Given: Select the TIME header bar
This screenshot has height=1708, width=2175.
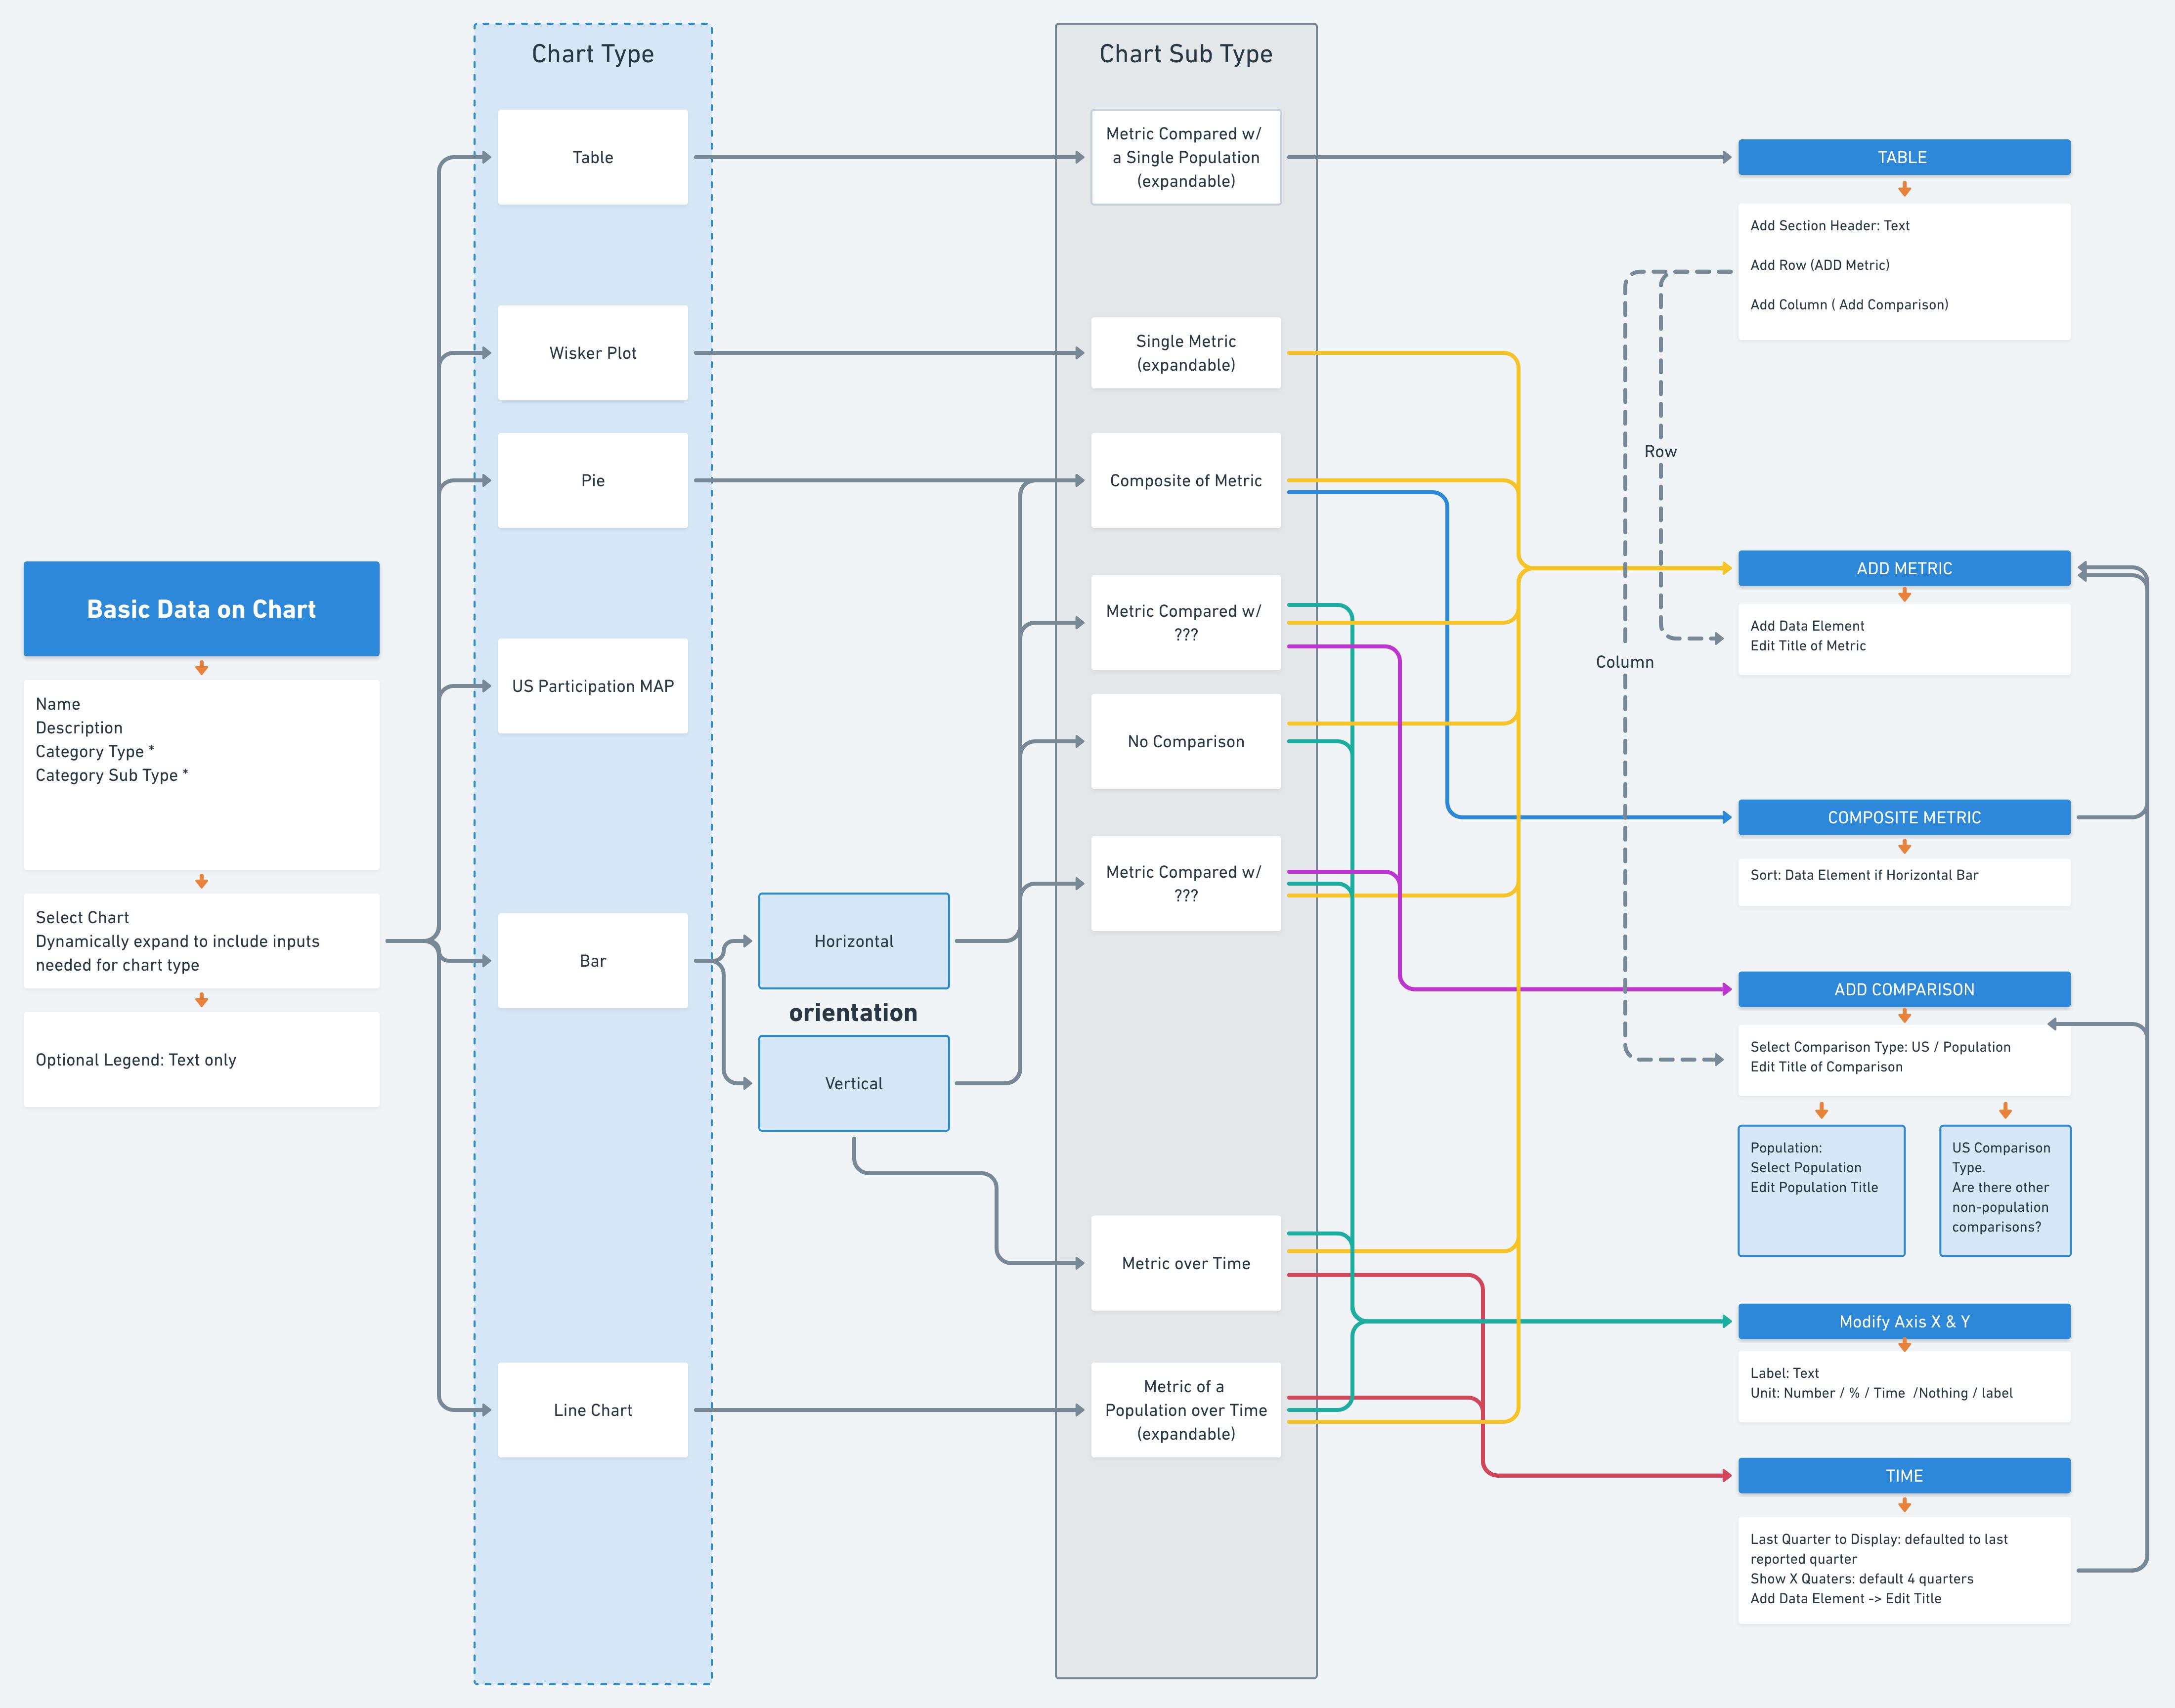Looking at the screenshot, I should pos(1903,1475).
